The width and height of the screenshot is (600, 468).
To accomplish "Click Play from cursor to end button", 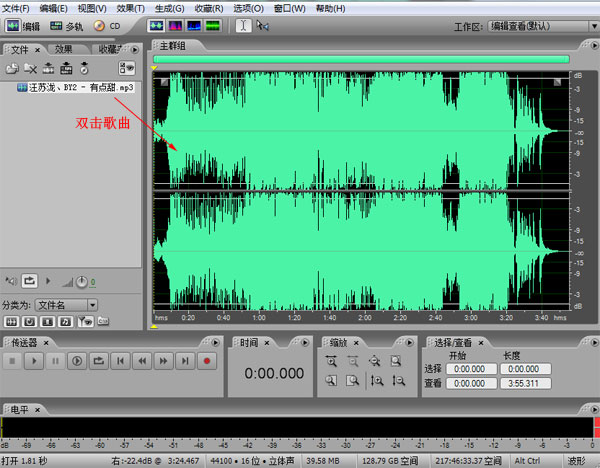I will coord(77,361).
